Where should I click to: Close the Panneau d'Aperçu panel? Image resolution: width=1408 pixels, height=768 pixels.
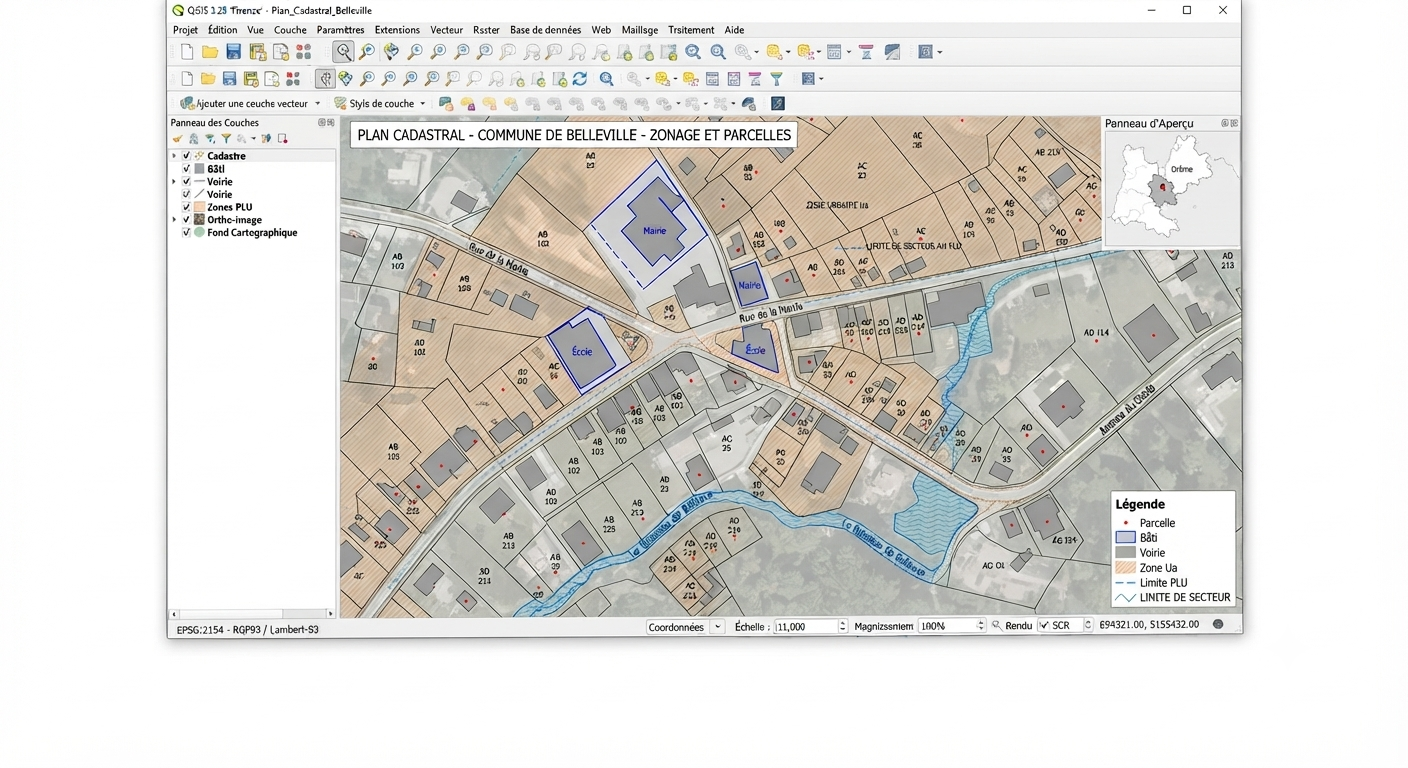[x=1235, y=123]
